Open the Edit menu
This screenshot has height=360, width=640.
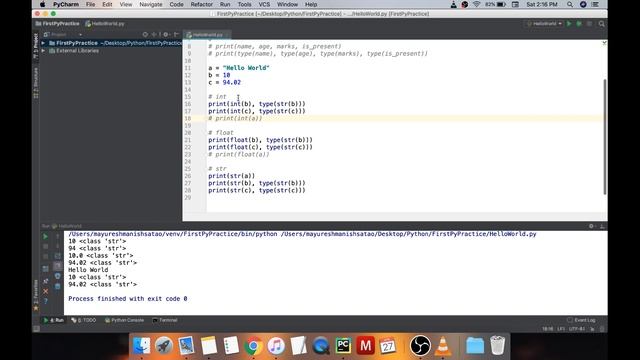click(x=107, y=4)
